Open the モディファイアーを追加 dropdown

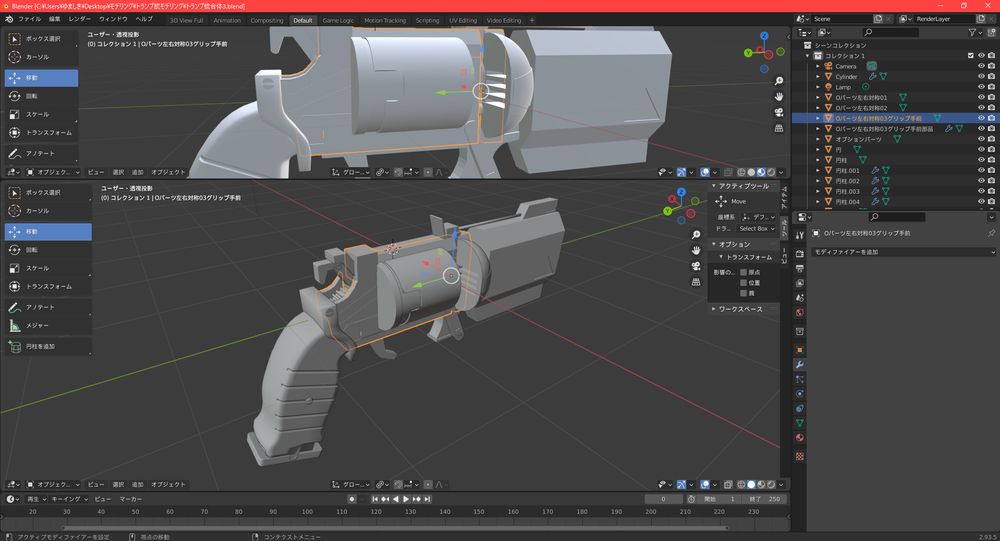point(903,252)
